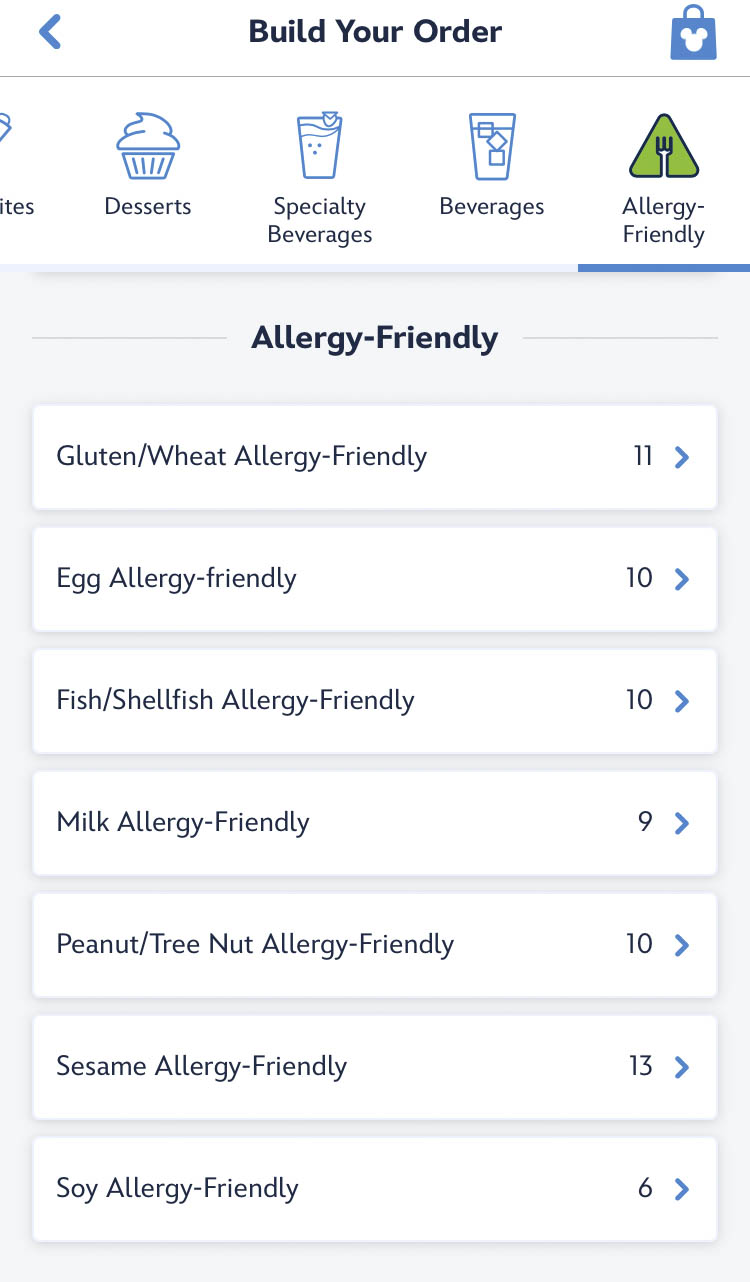This screenshot has height=1282, width=750.
Task: Click the Soy Allergy-Friendly chevron
Action: [682, 1190]
